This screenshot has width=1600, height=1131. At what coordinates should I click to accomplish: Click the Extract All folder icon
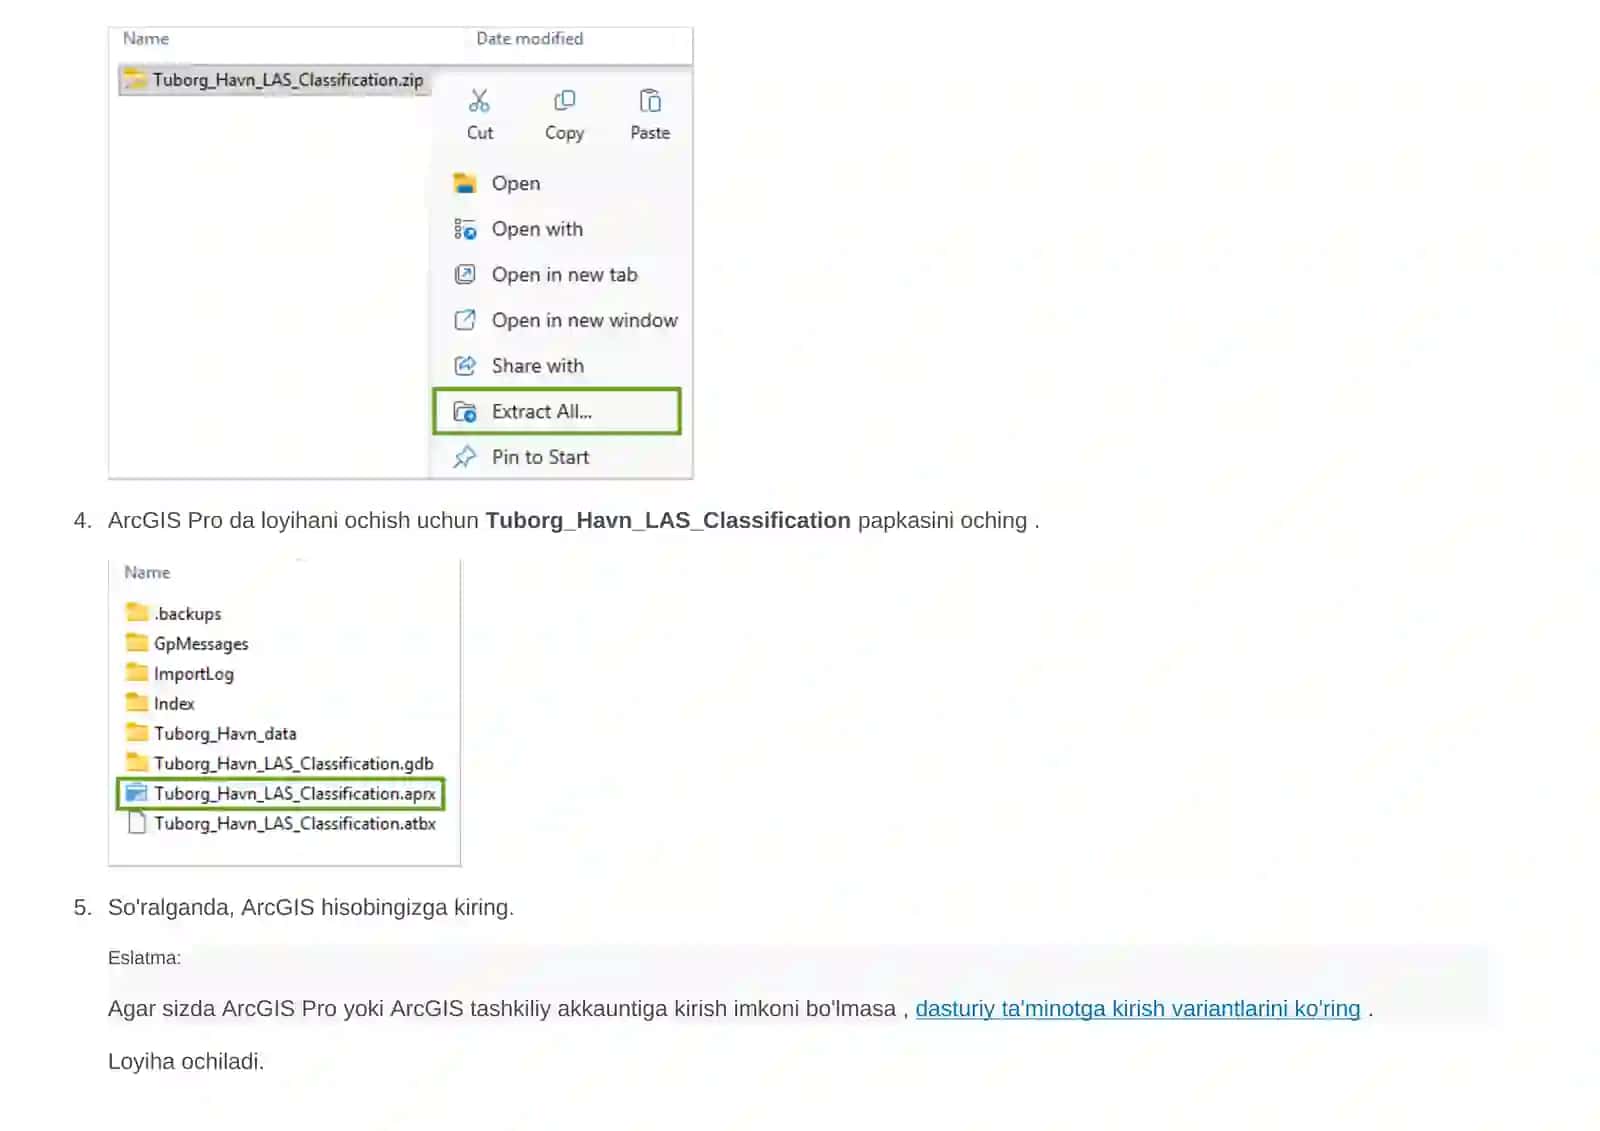click(x=465, y=412)
